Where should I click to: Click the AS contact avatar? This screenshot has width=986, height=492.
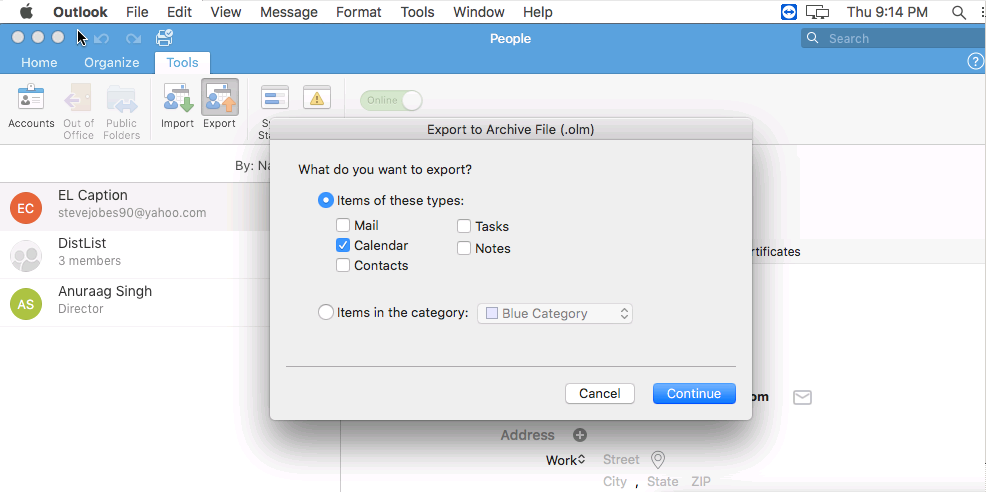tap(26, 305)
